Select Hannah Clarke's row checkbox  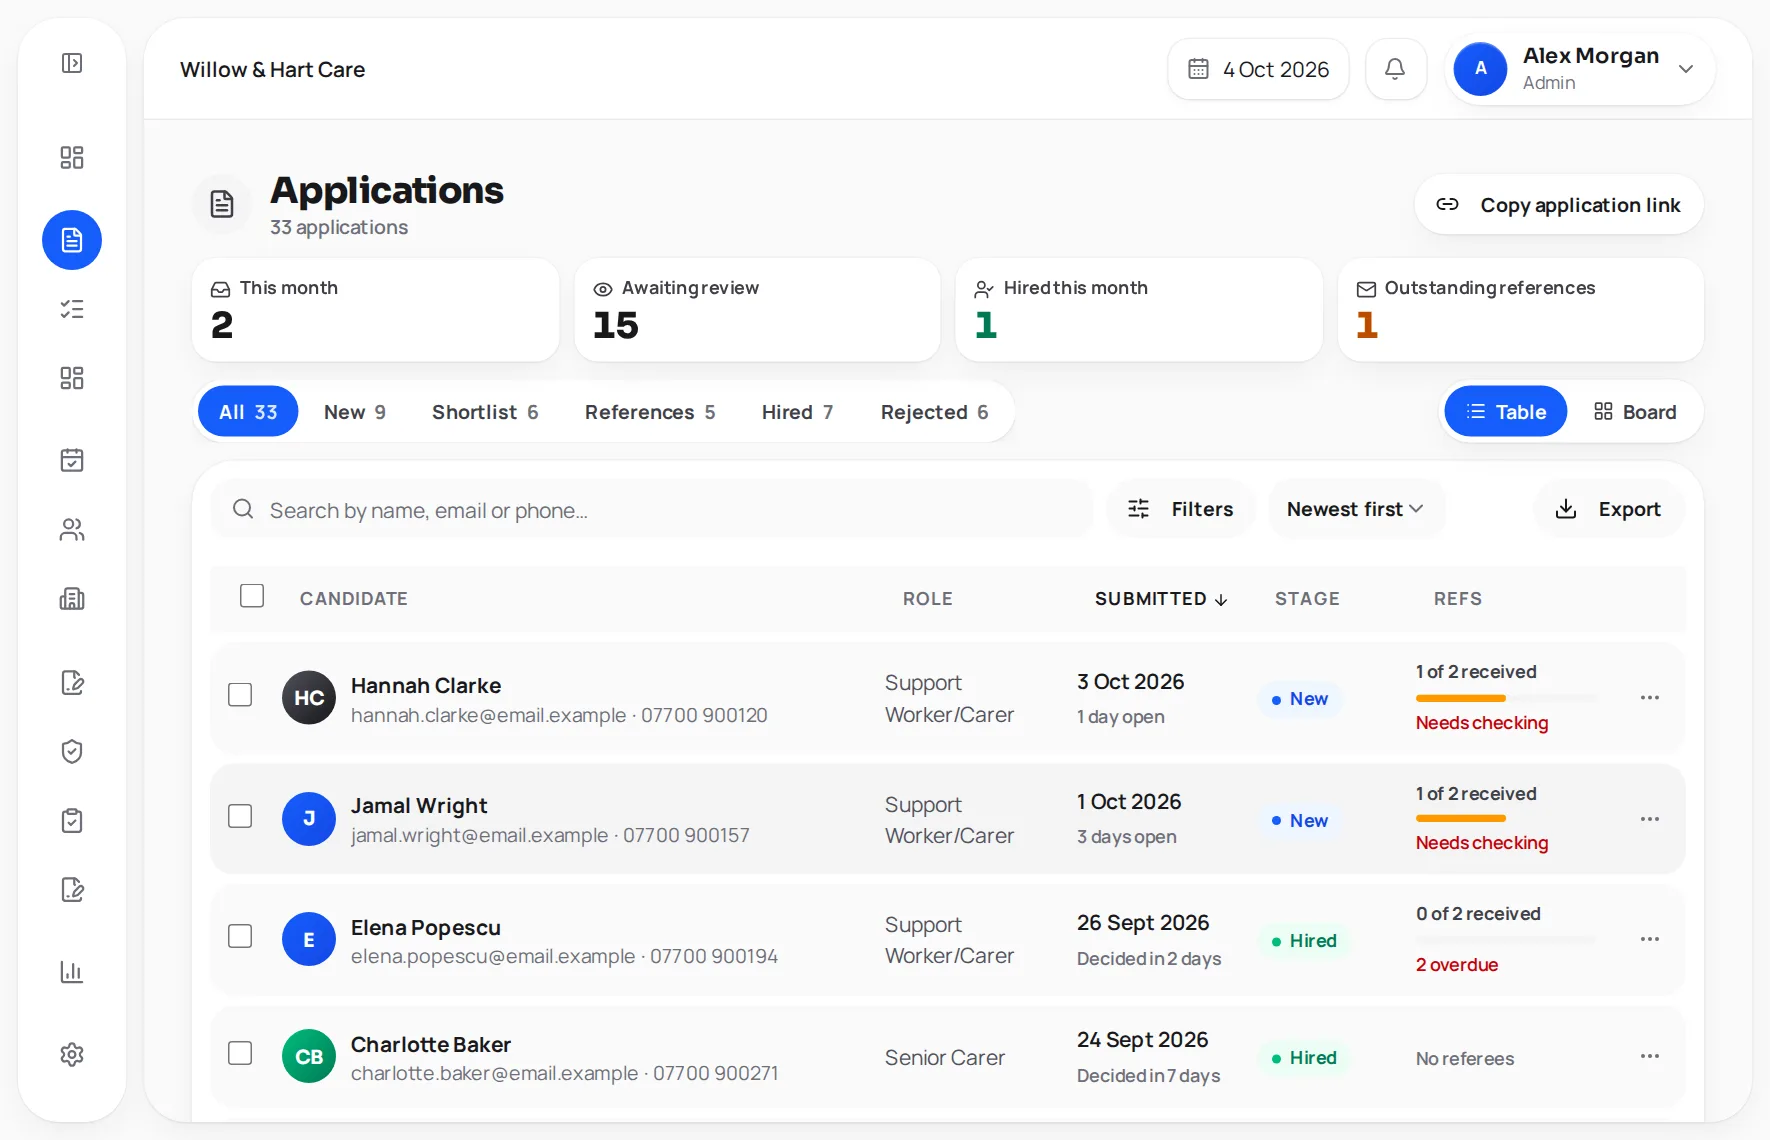pyautogui.click(x=240, y=695)
